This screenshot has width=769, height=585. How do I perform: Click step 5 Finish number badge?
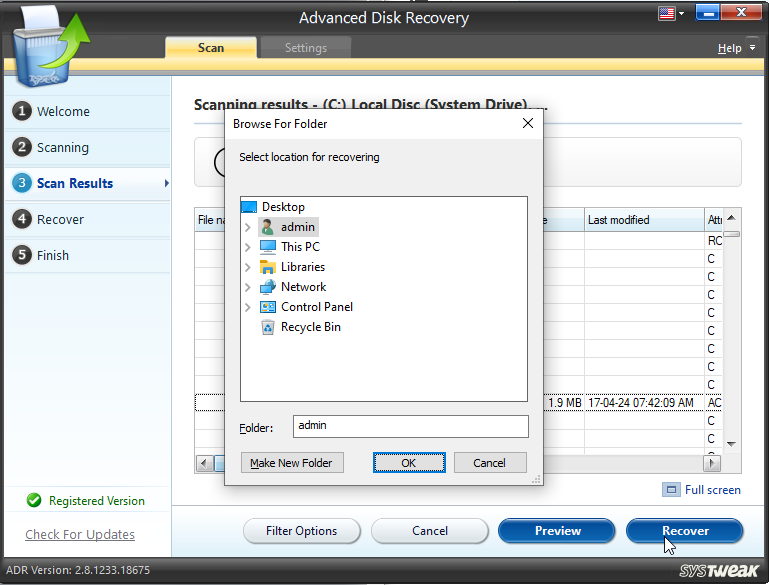point(22,255)
